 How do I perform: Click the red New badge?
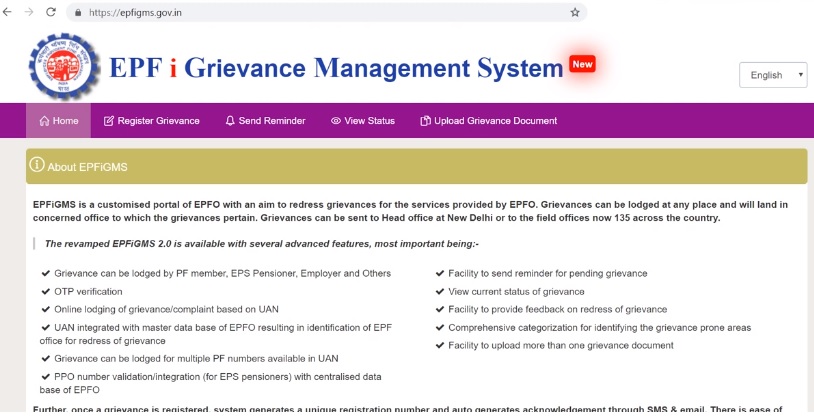(582, 64)
